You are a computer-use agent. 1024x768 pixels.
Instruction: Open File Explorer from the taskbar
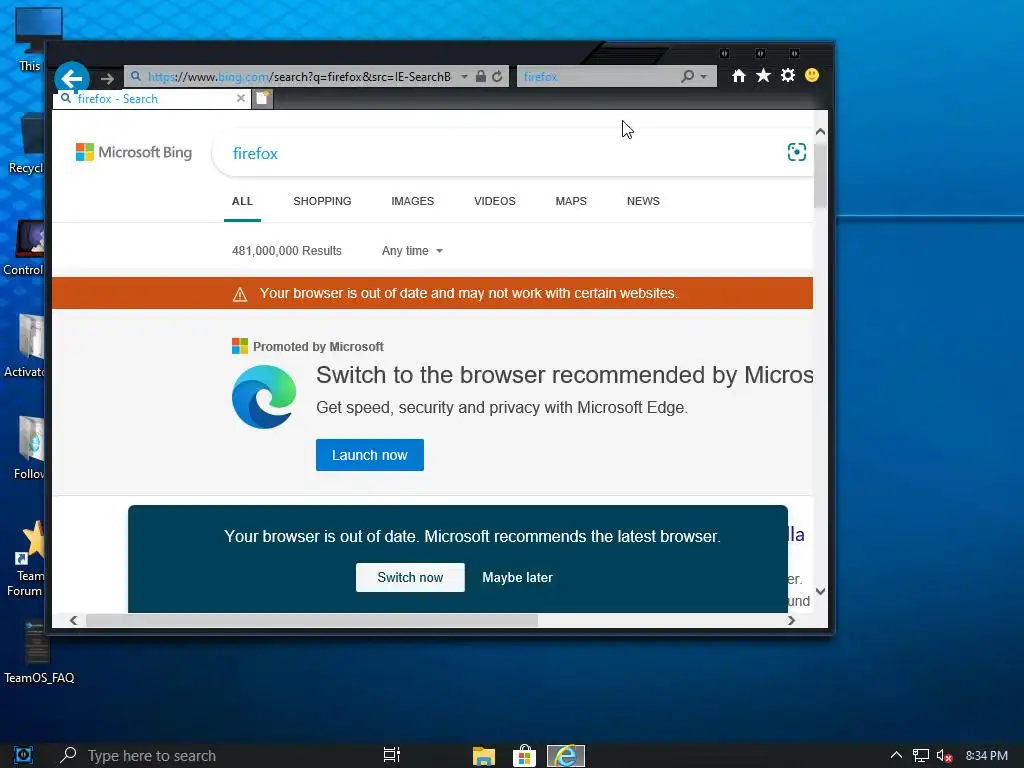483,756
